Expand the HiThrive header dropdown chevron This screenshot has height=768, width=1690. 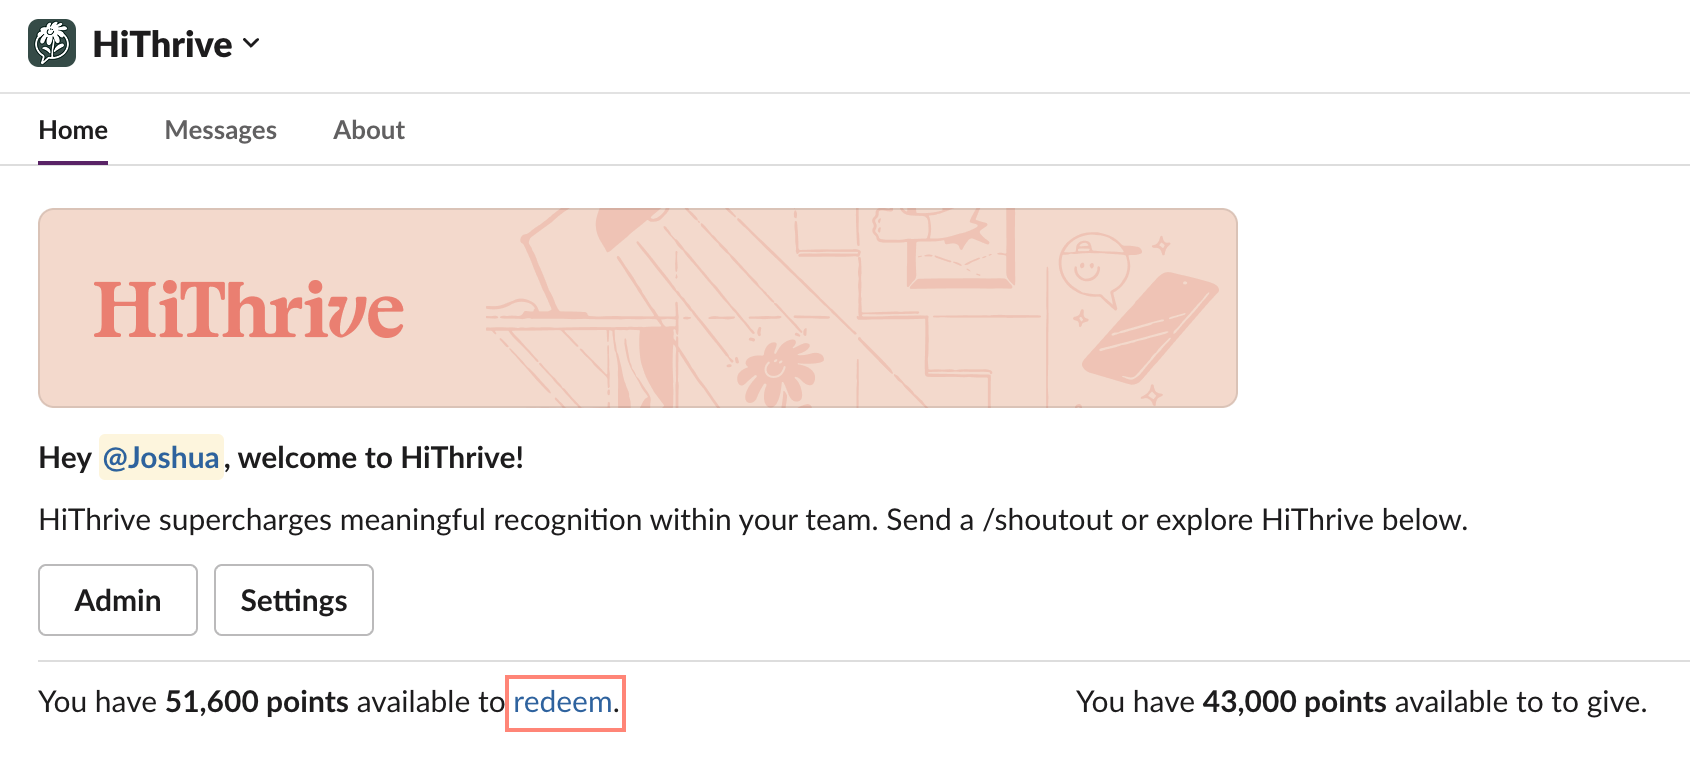(x=251, y=43)
